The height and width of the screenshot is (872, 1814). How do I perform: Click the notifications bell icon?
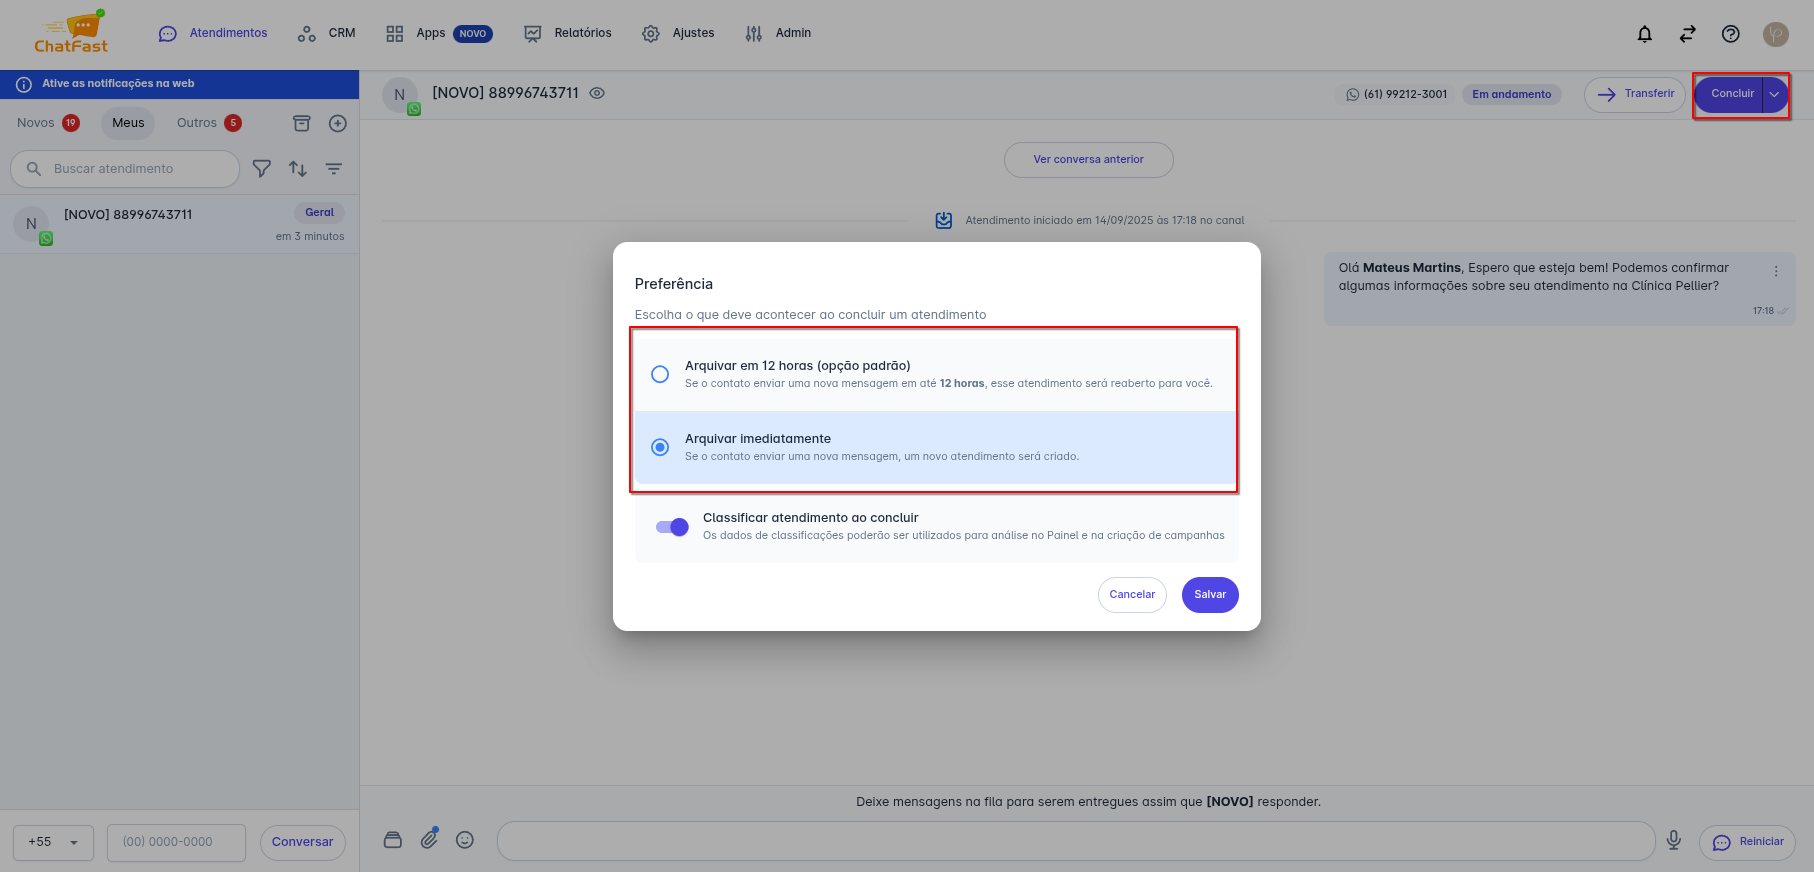[1644, 34]
